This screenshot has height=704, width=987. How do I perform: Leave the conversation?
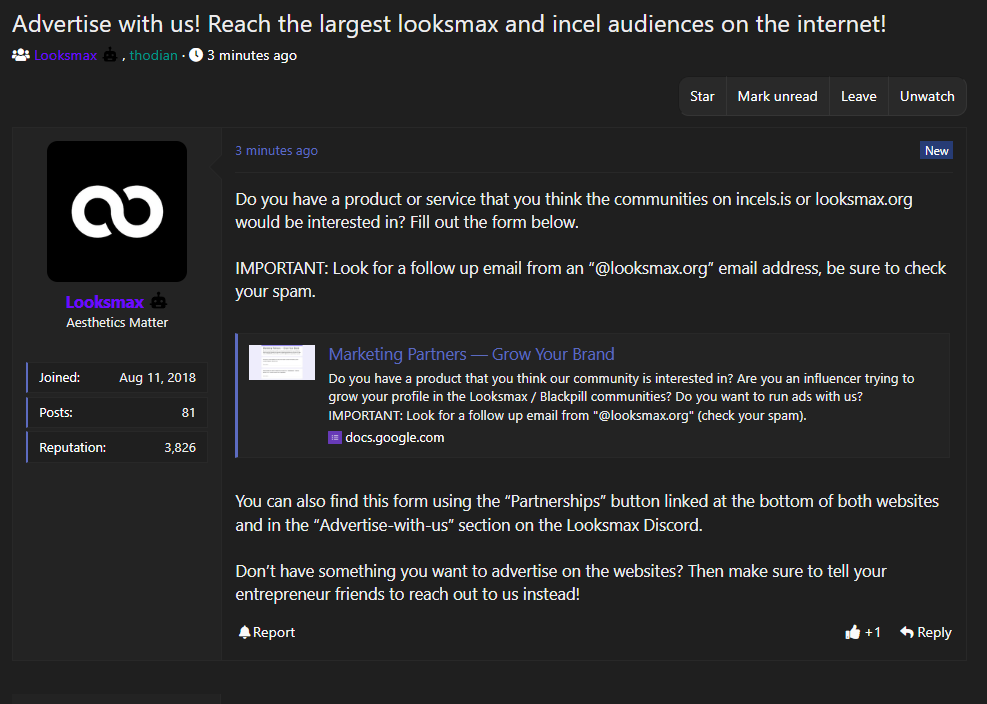point(859,96)
